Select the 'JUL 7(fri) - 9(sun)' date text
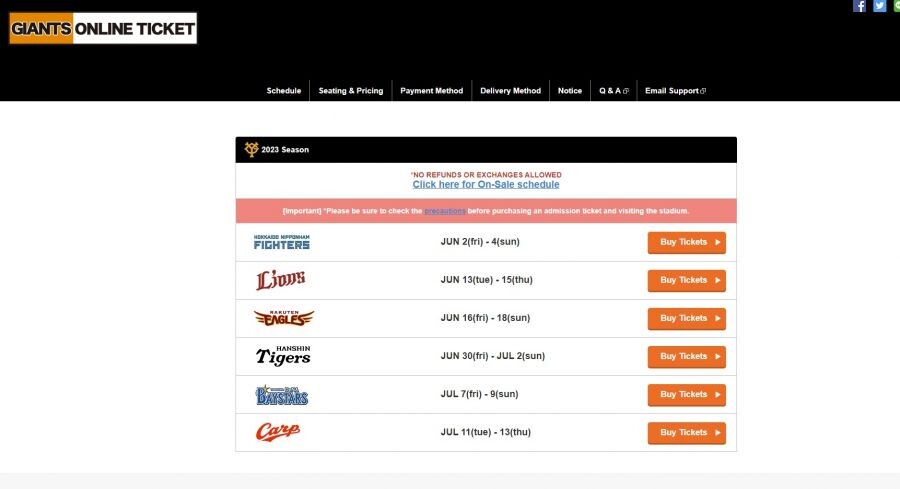The image size is (900, 489). point(479,394)
